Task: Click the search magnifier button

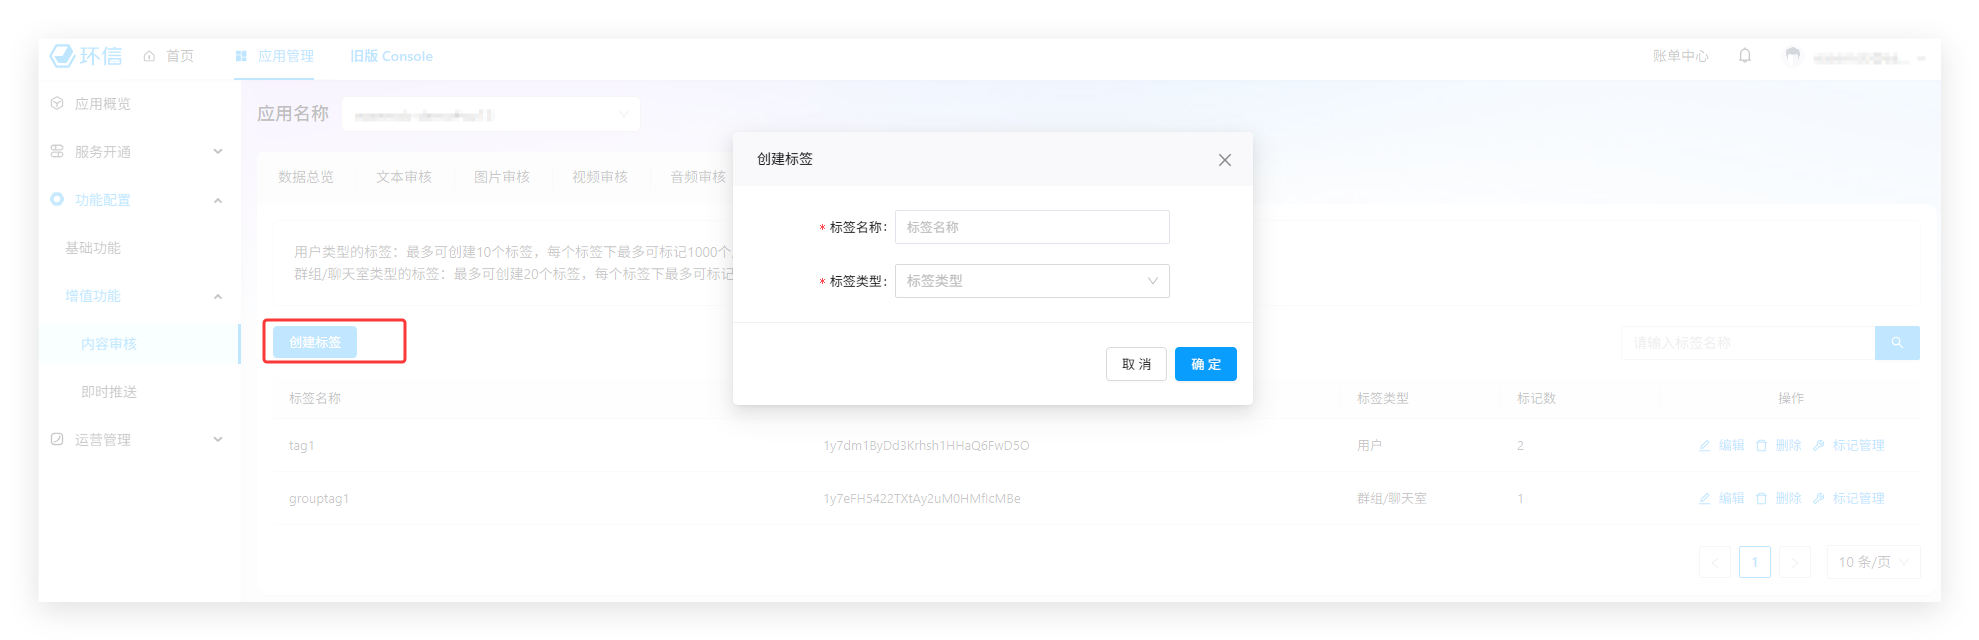Action: [x=1897, y=343]
